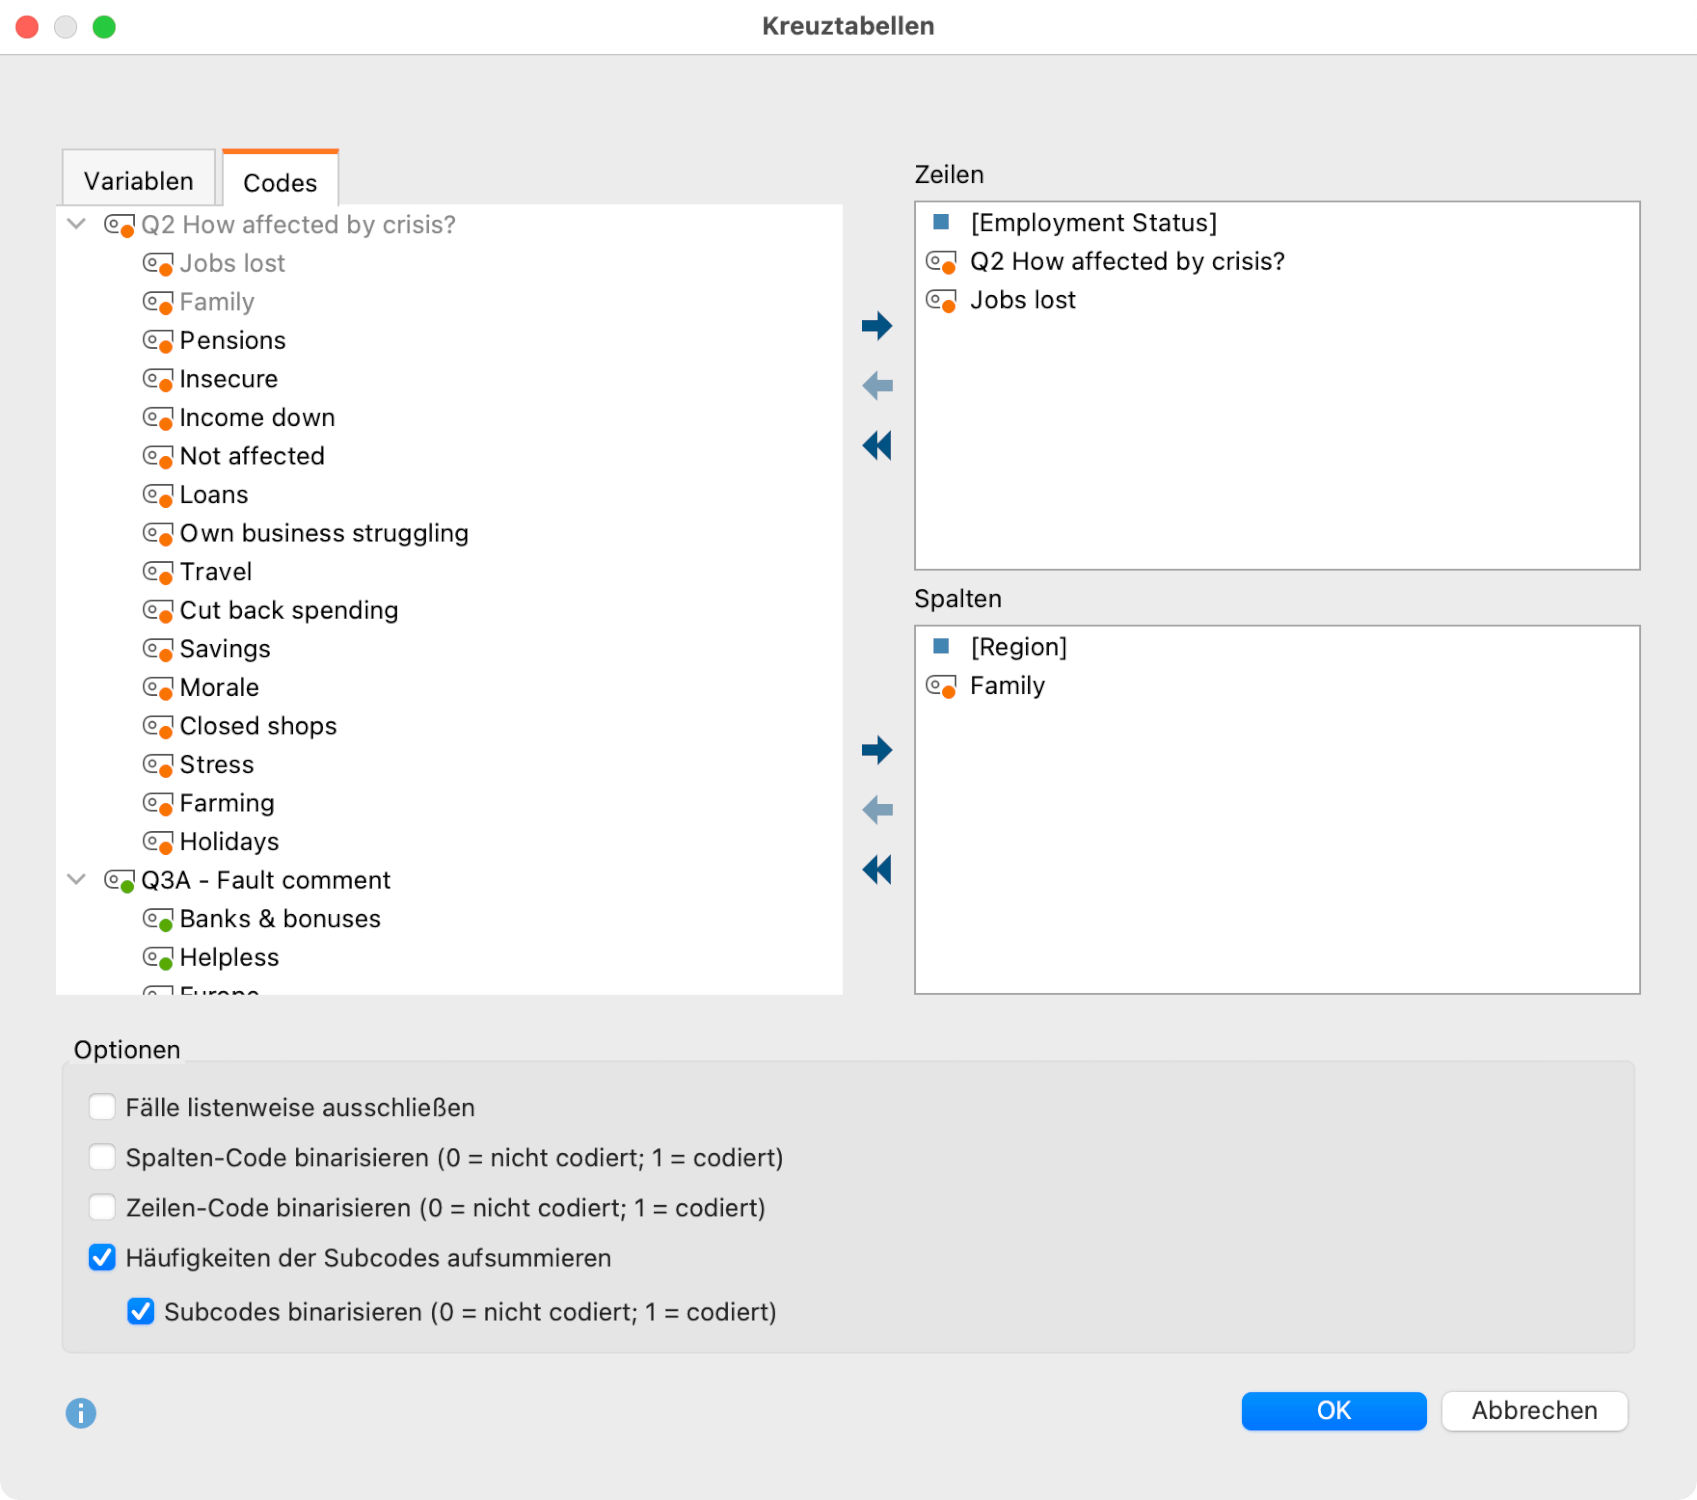Click the remove-all-columns double arrow
Viewport: 1697px width, 1500px height.
tap(876, 870)
